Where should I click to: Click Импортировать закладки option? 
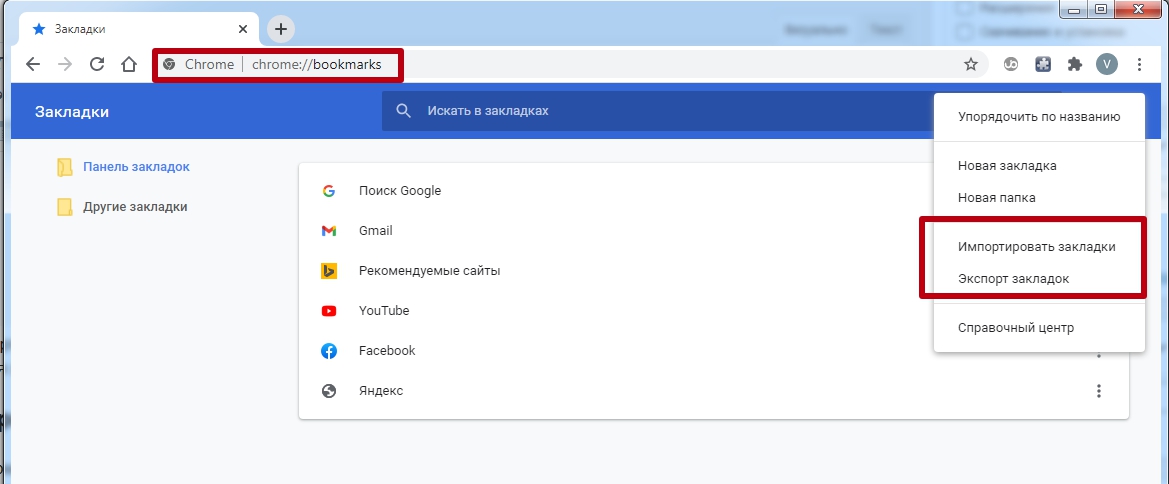(x=1036, y=247)
